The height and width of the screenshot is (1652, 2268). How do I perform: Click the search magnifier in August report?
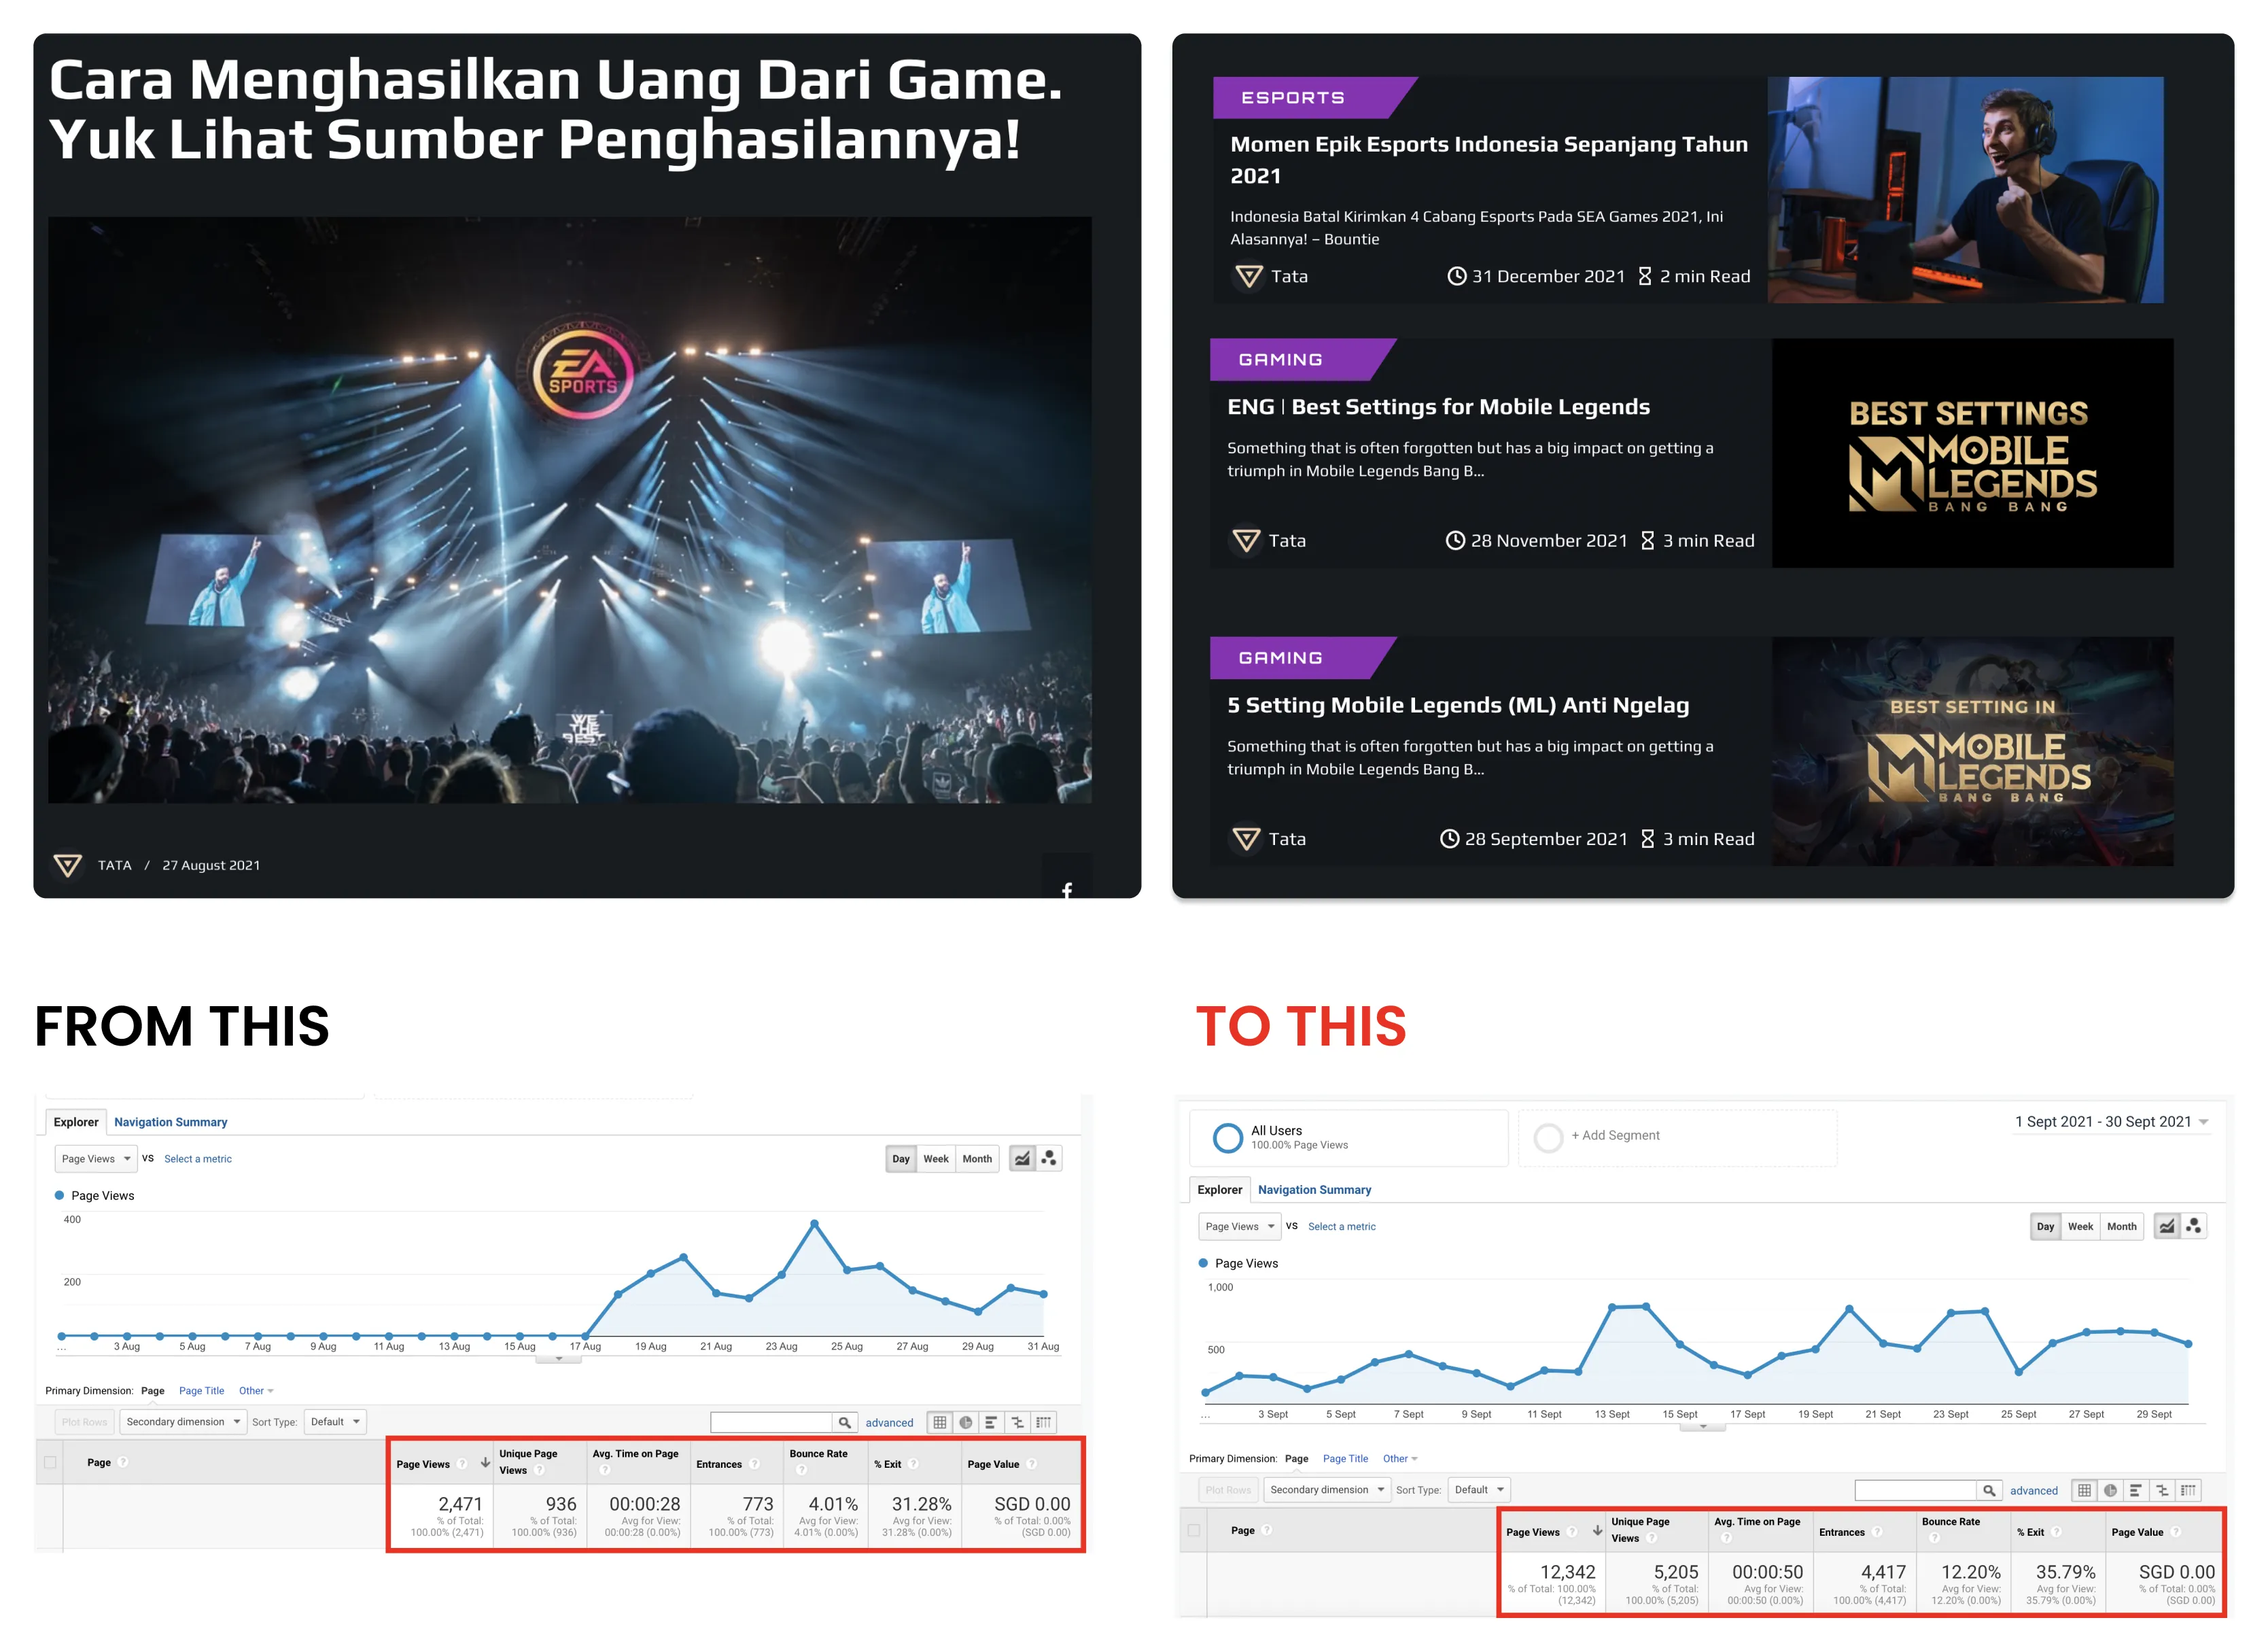tap(845, 1422)
